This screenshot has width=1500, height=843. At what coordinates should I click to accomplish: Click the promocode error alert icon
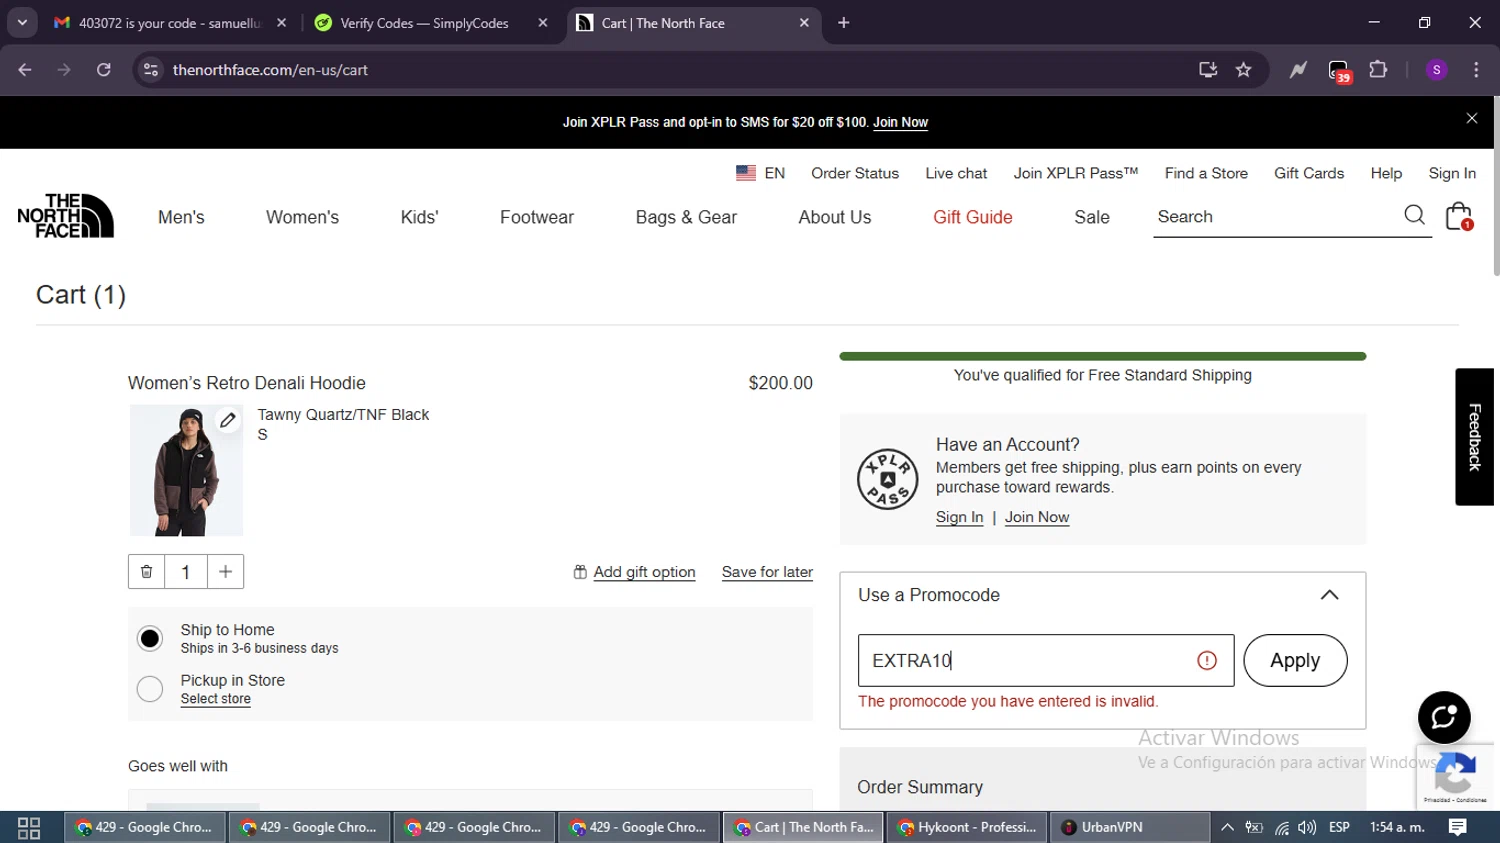pos(1207,660)
